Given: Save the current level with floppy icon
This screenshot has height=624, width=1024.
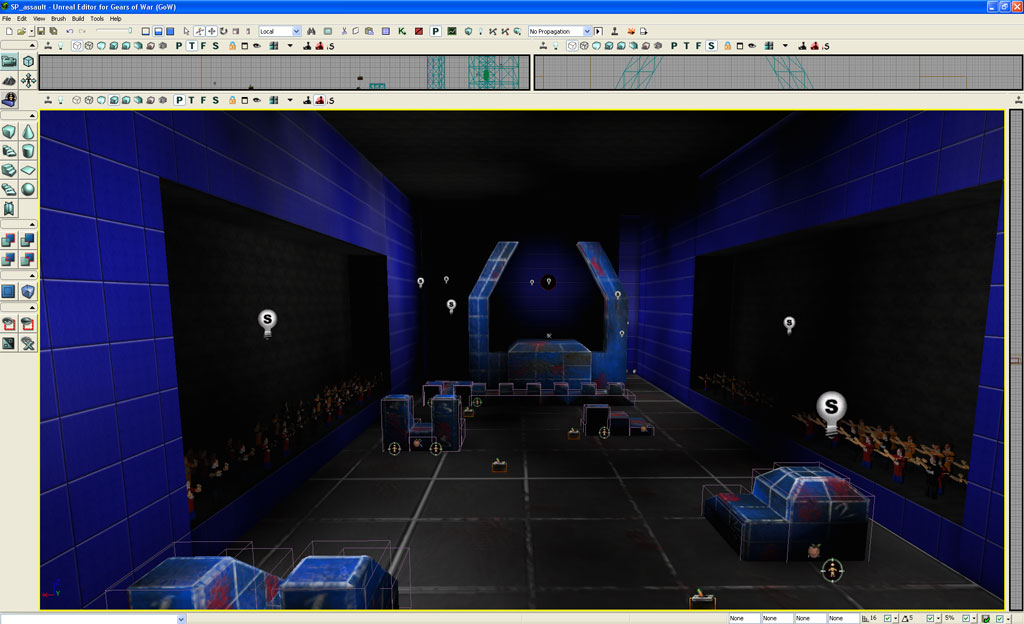Looking at the screenshot, I should click(41, 31).
